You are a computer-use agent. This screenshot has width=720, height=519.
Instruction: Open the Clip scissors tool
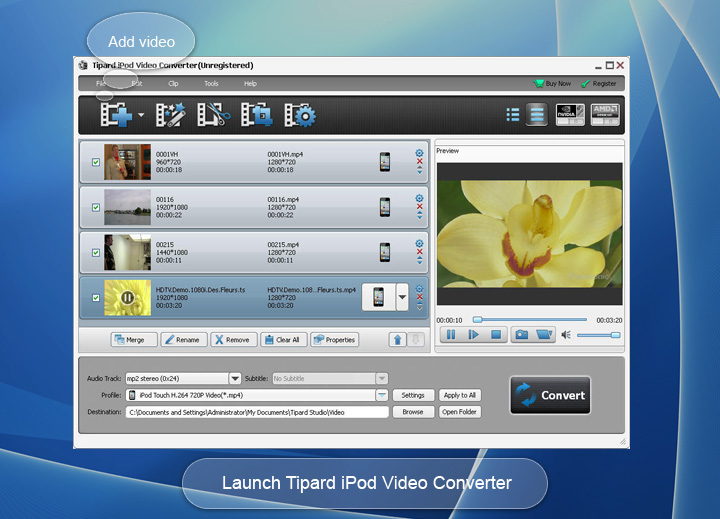[x=214, y=115]
